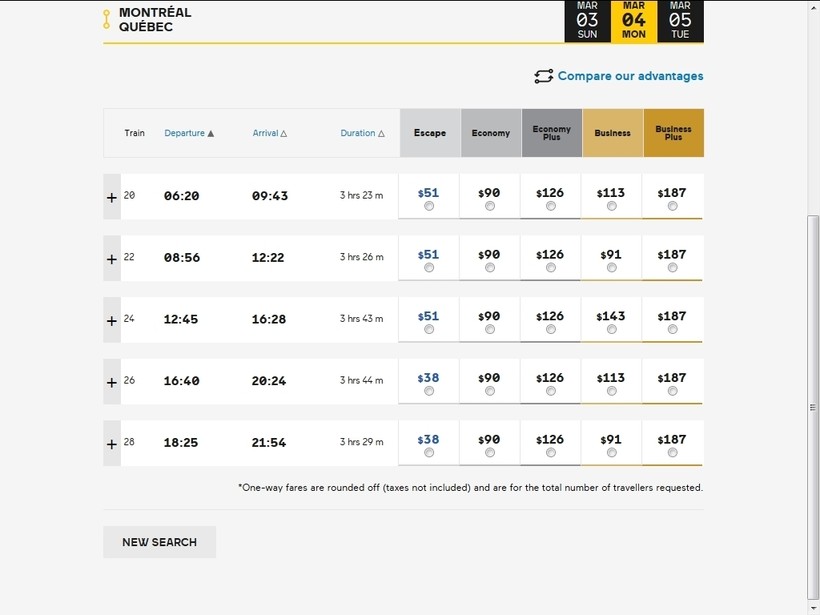Choose $91 Business fare for 08:56 train
The width and height of the screenshot is (820, 615).
(x=611, y=268)
